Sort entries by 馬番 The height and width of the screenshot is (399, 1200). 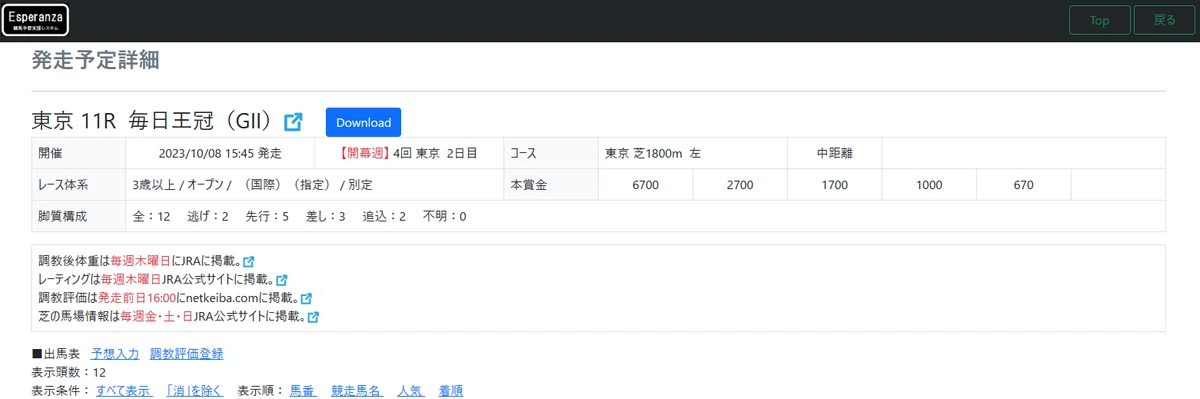pyautogui.click(x=303, y=391)
